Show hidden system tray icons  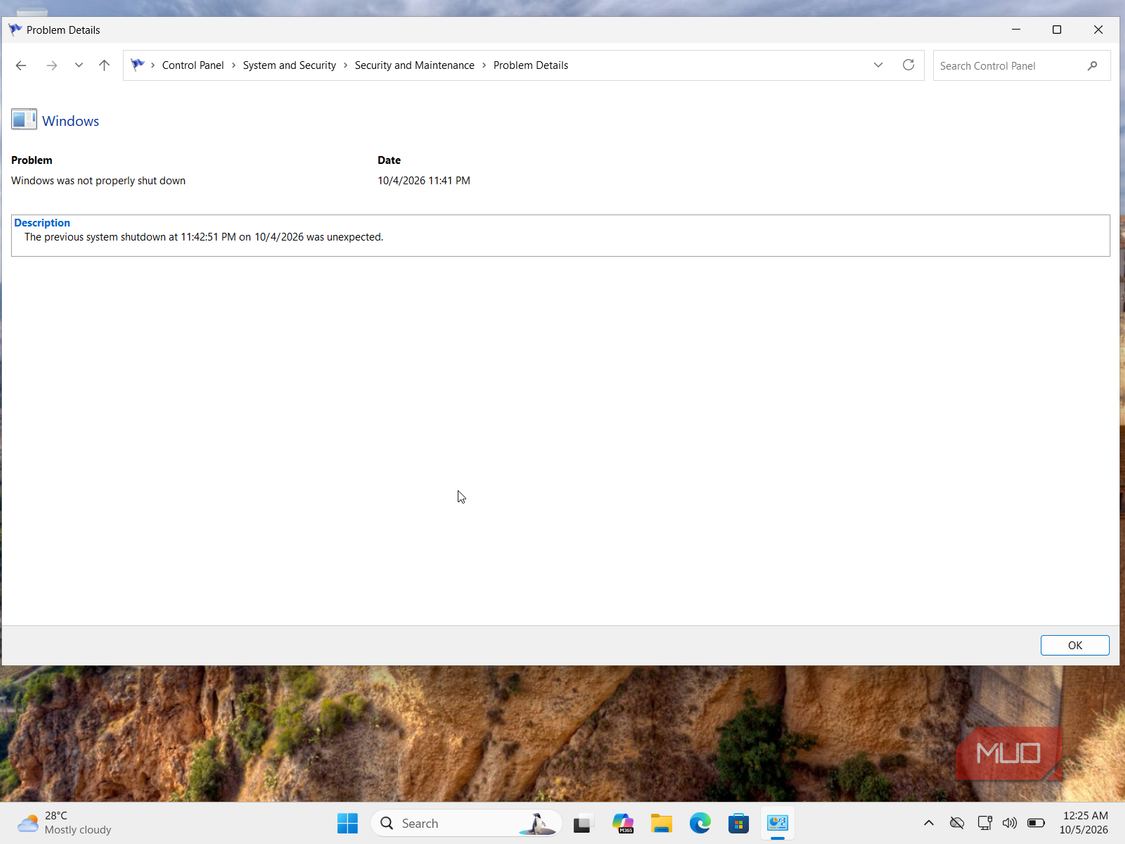[x=928, y=823]
